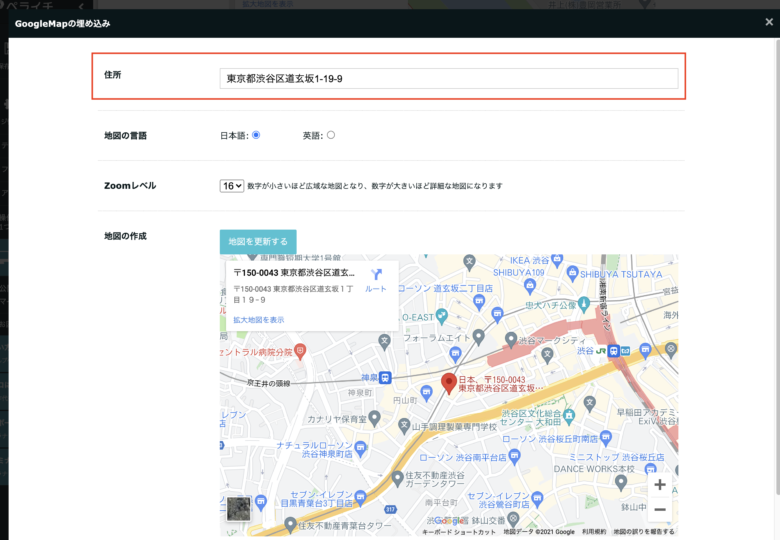Click the フォーラムエイト place marker
Viewport: 780px width, 540px height.
(x=479, y=337)
